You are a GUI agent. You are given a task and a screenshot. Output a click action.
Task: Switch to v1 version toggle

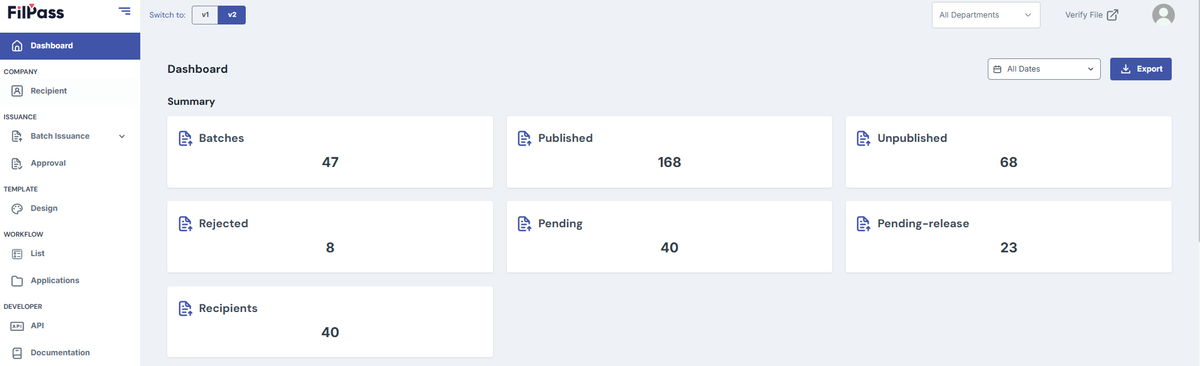click(x=204, y=15)
